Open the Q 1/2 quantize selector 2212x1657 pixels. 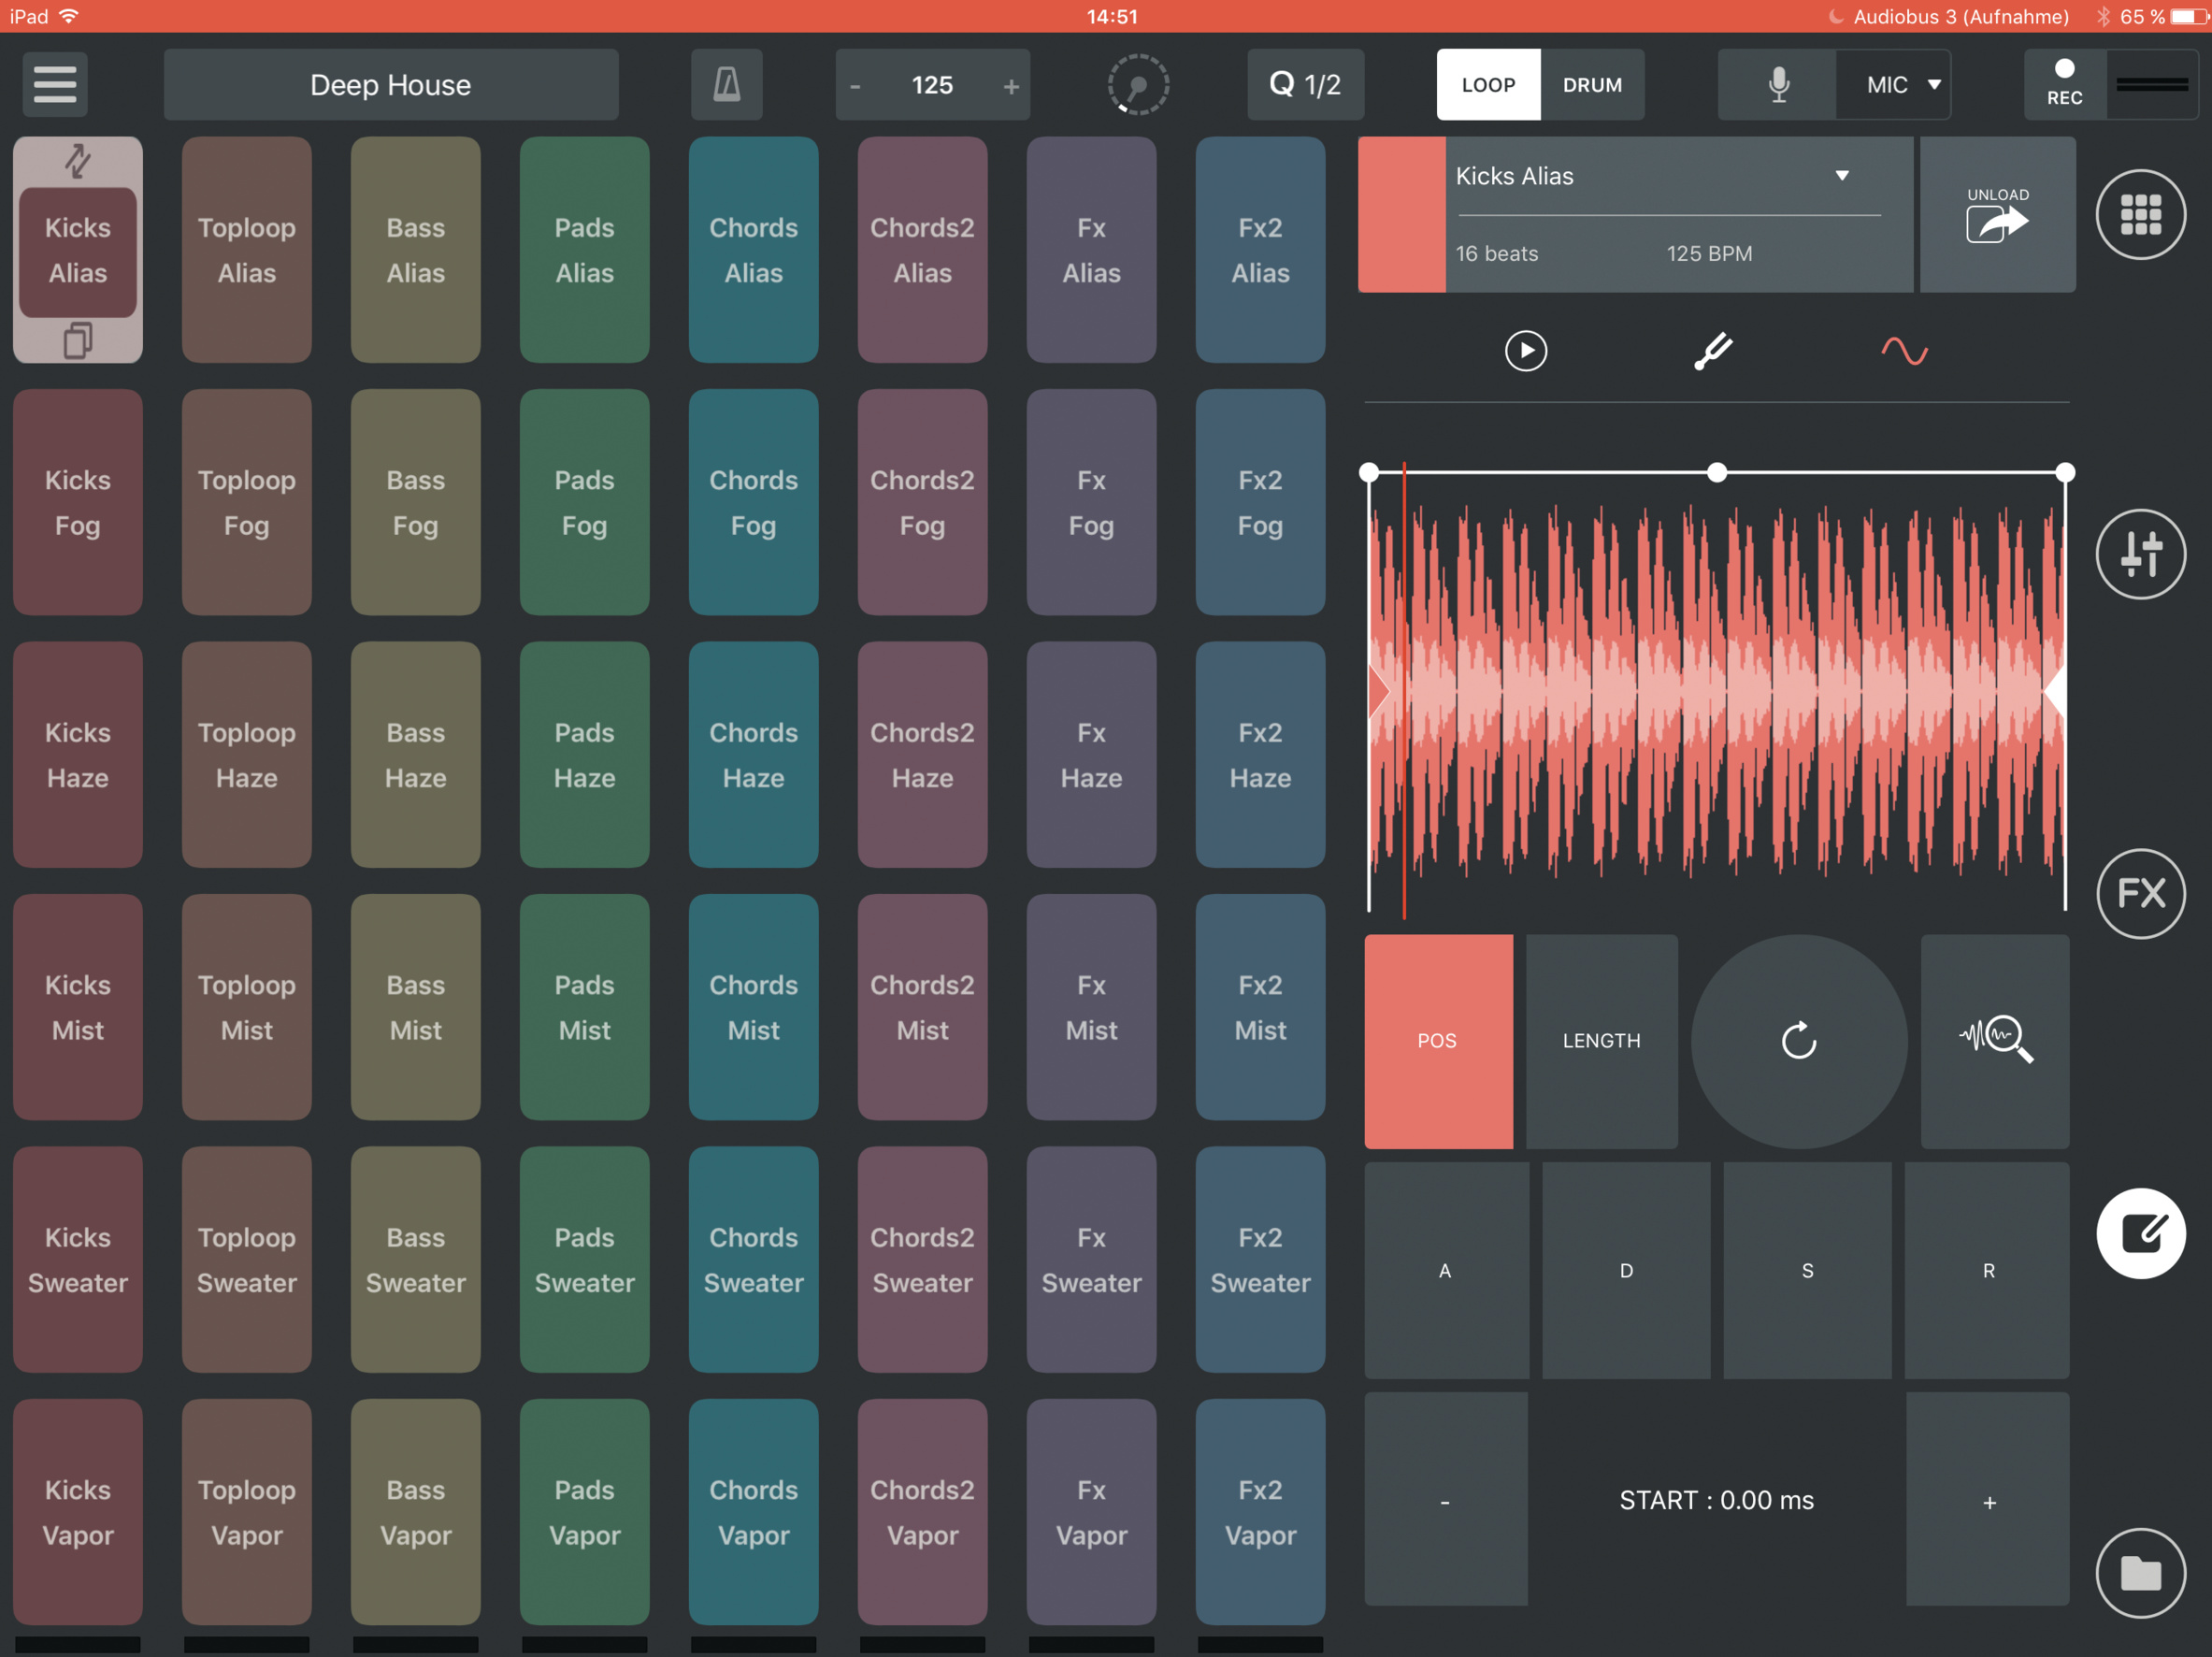click(x=1305, y=84)
